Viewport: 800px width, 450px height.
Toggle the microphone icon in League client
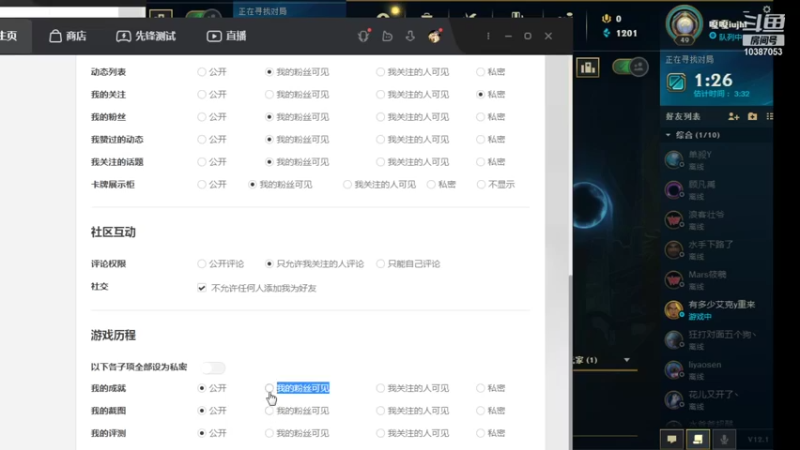[724, 439]
